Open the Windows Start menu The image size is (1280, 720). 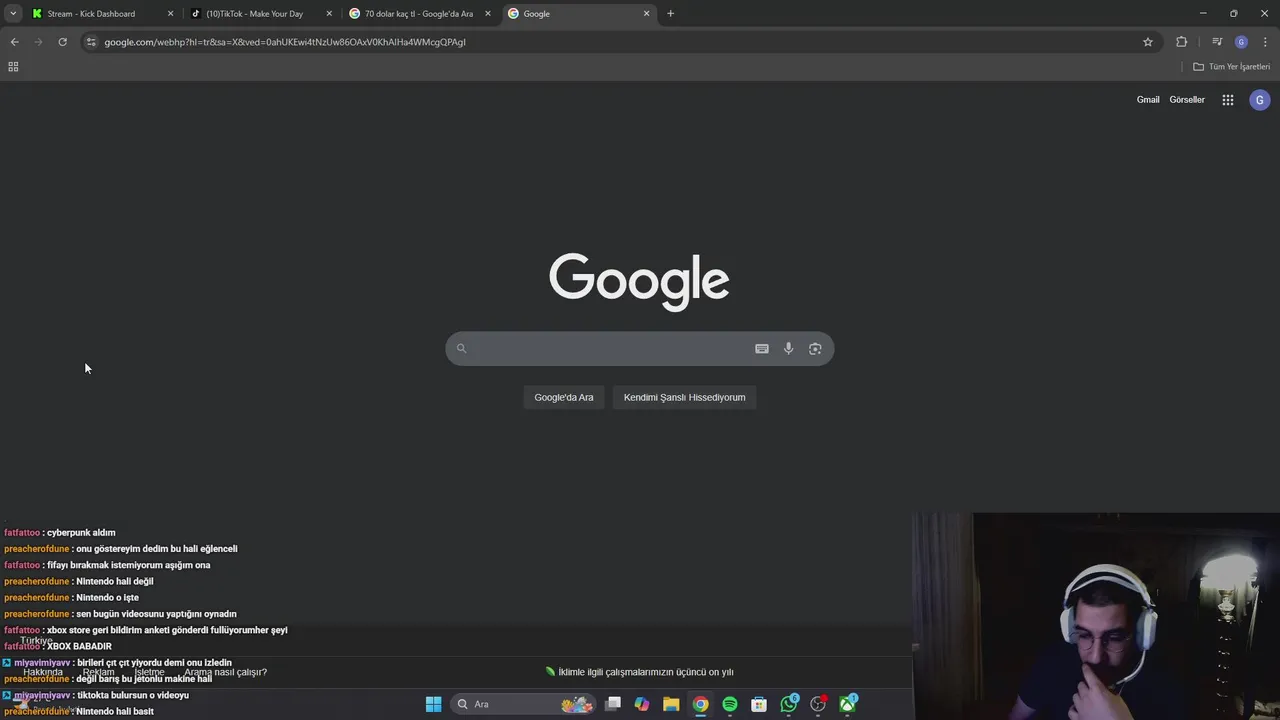coord(433,704)
